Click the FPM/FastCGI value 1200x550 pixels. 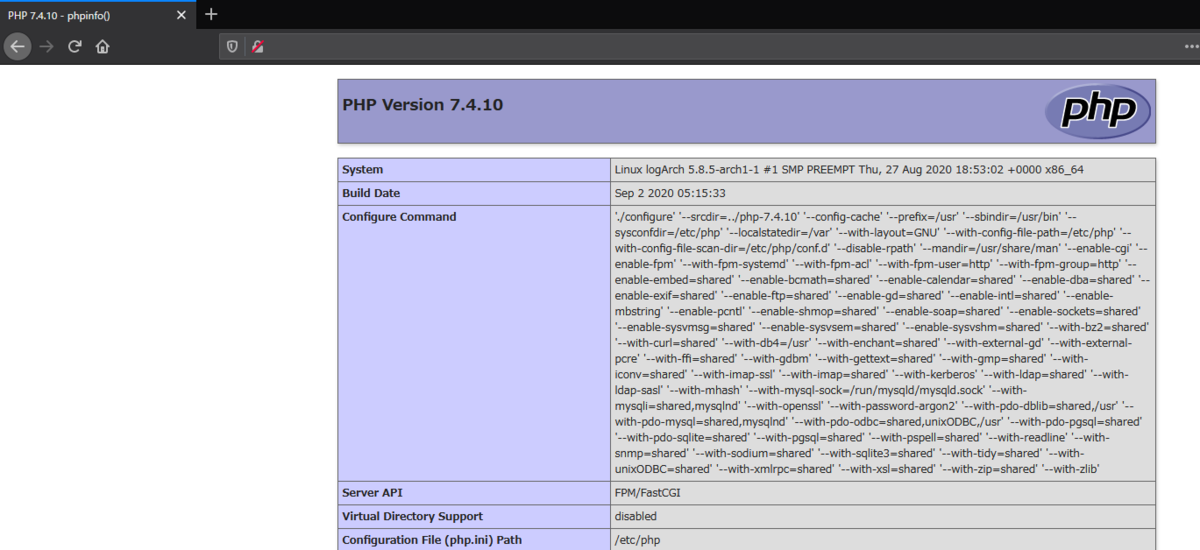649,493
